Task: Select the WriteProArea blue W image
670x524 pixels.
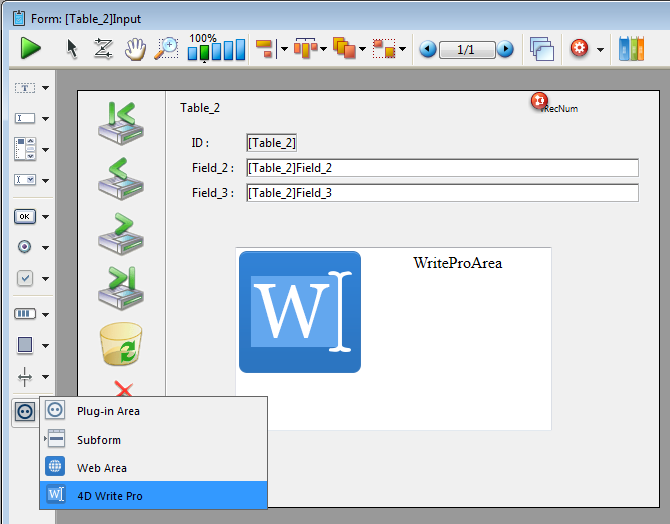Action: [x=300, y=312]
